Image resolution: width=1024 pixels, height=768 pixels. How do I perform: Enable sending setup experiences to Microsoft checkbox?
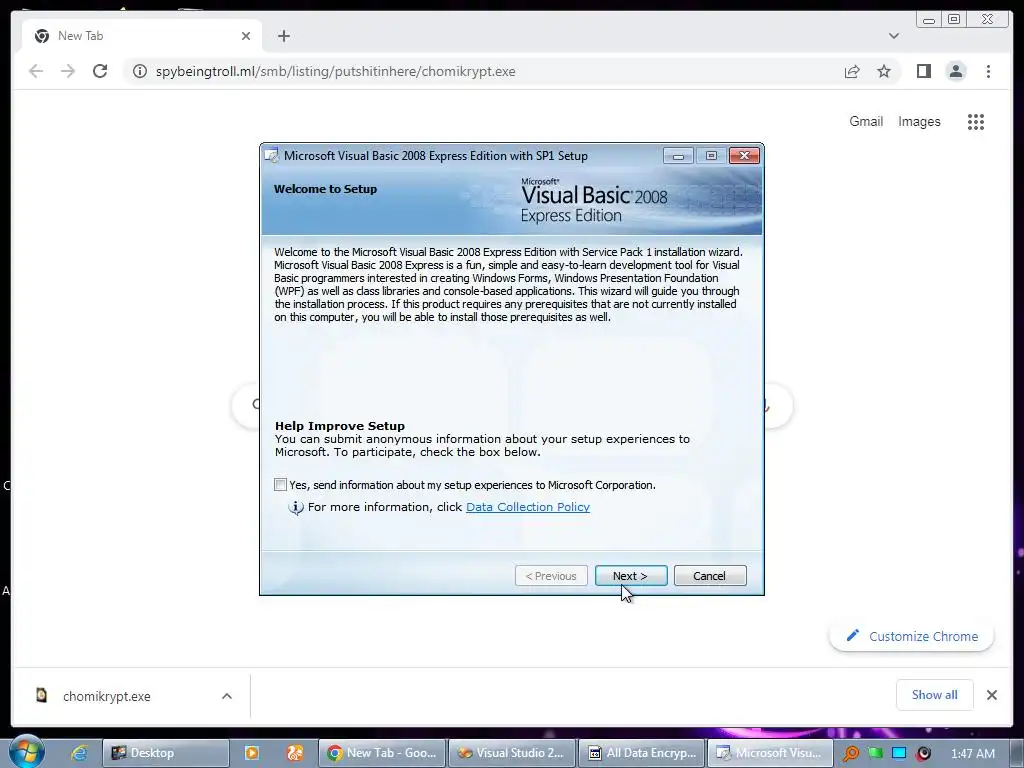(280, 485)
